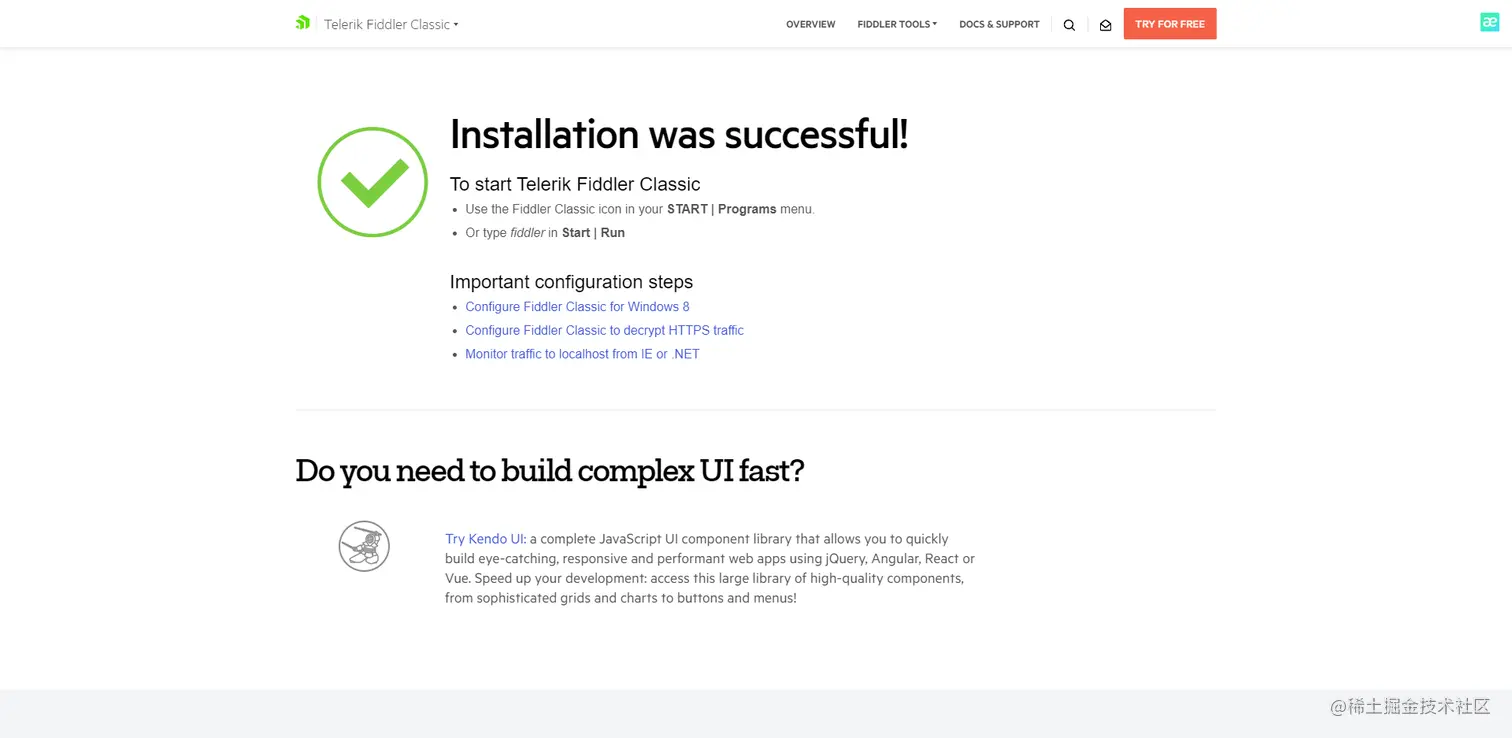Viewport: 1512px width, 738px height.
Task: Open the contact envelope icon
Action: [x=1105, y=25]
